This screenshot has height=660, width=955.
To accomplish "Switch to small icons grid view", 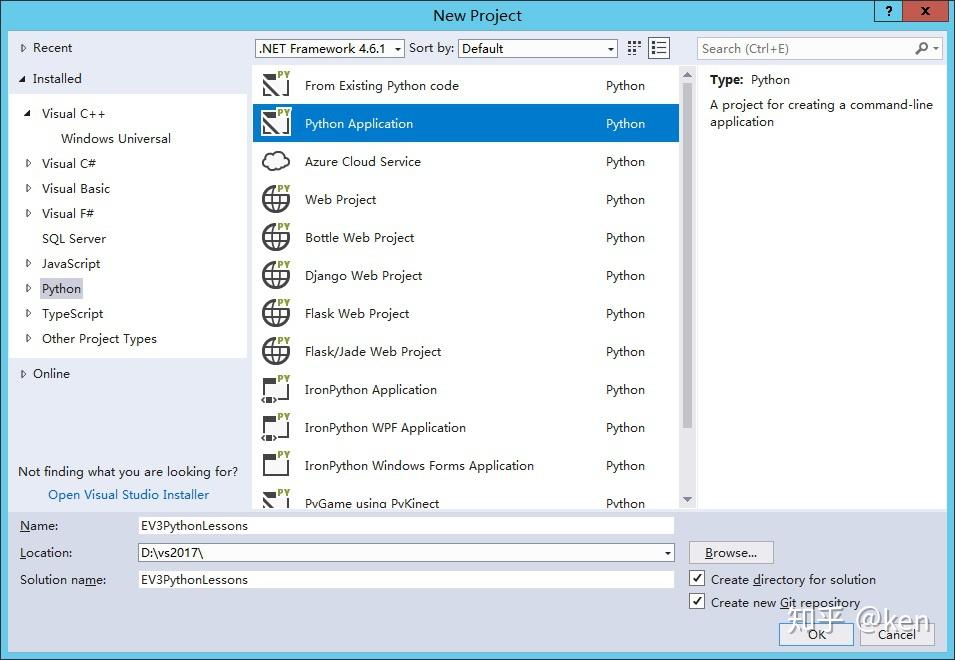I will pyautogui.click(x=634, y=48).
